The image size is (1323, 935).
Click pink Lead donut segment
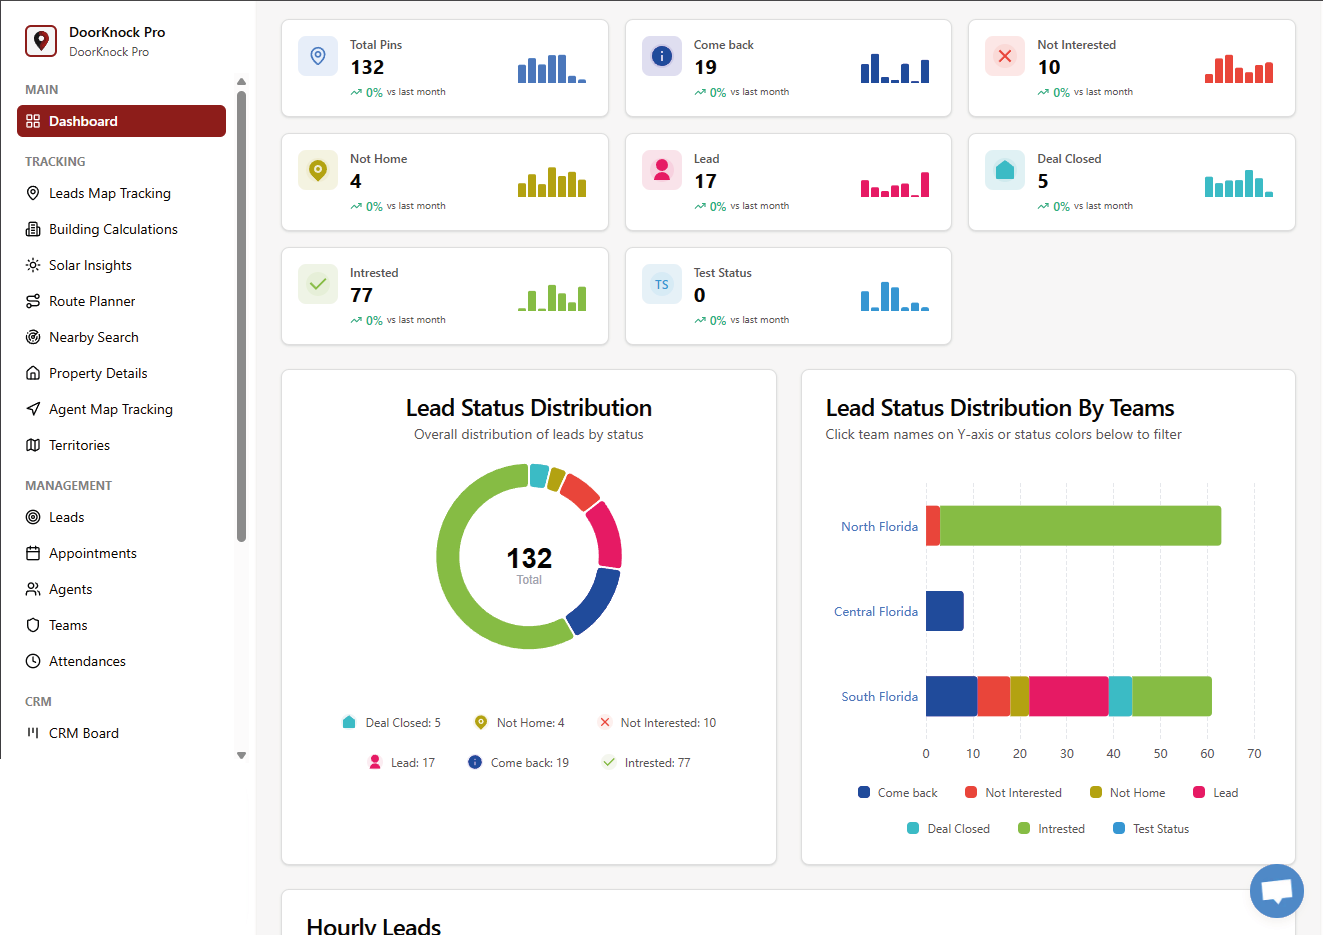(x=607, y=534)
